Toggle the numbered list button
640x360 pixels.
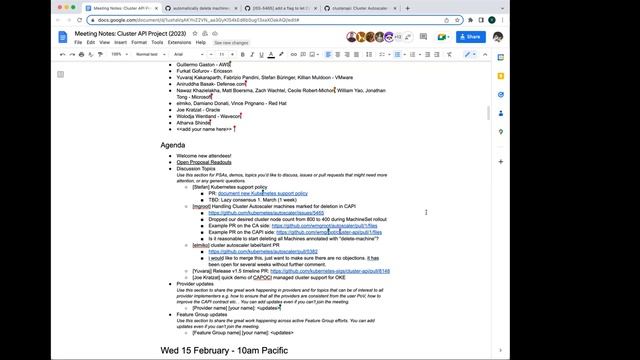click(x=412, y=54)
